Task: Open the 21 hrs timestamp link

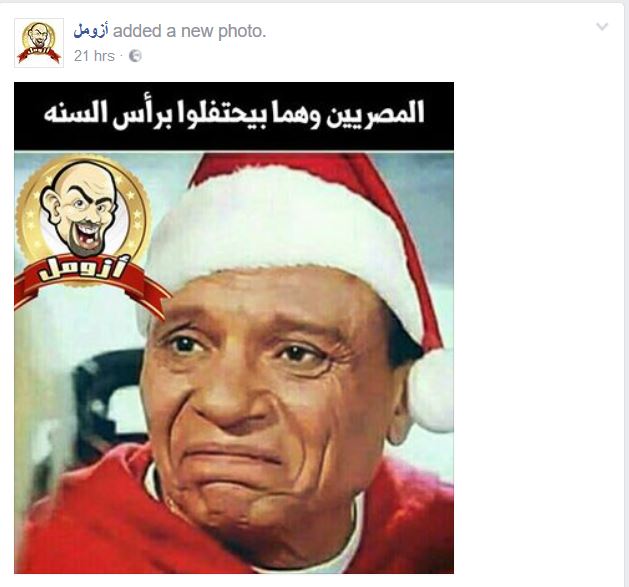Action: click(x=94, y=56)
